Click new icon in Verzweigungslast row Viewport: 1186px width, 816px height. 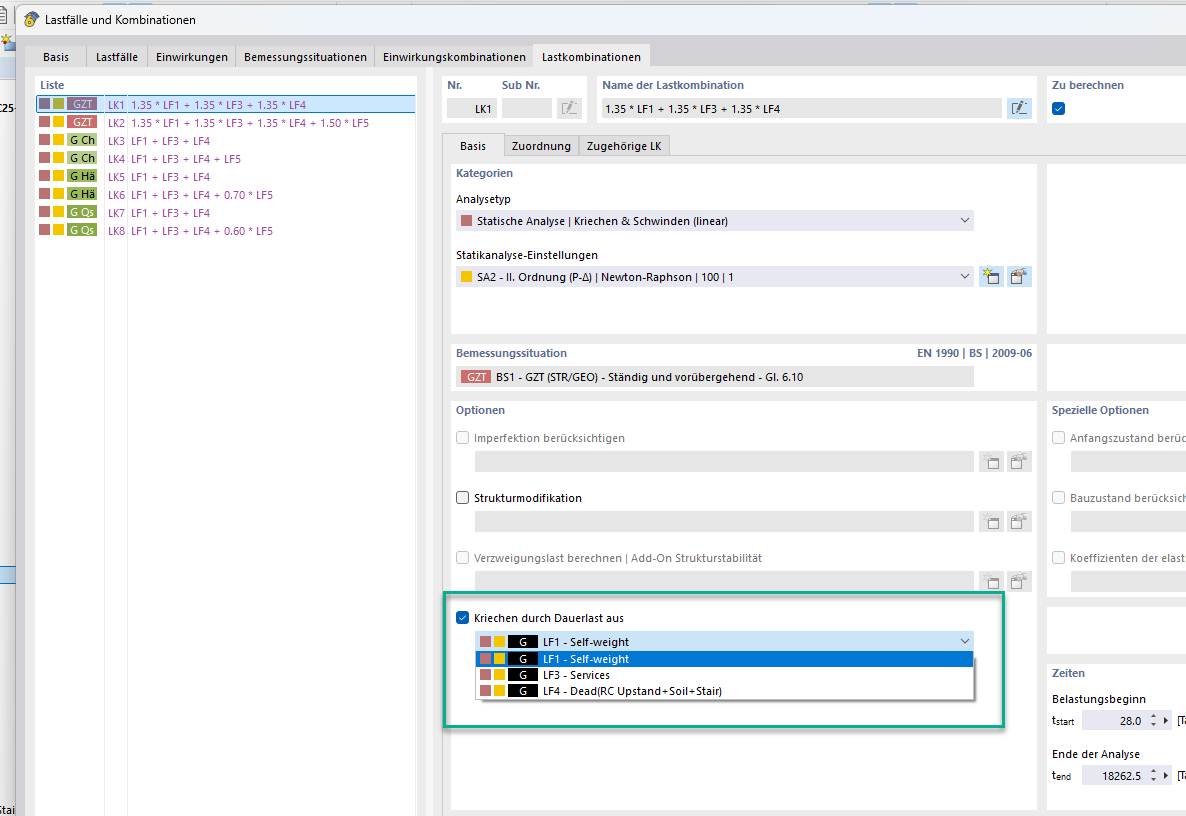(991, 581)
